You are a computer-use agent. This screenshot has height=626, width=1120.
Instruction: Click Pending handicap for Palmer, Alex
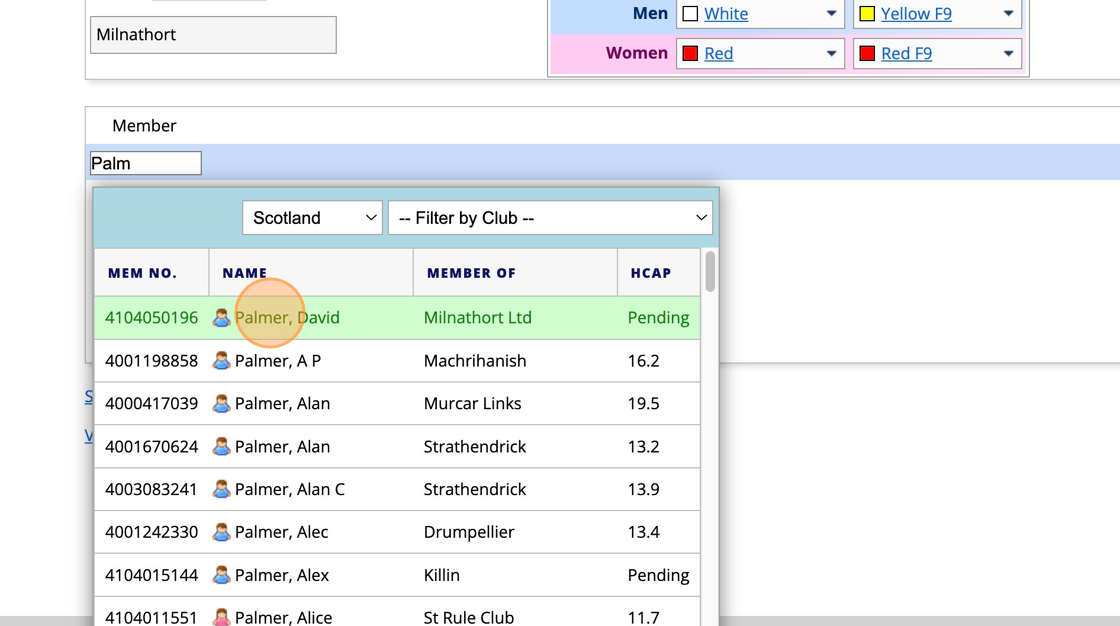(x=659, y=575)
